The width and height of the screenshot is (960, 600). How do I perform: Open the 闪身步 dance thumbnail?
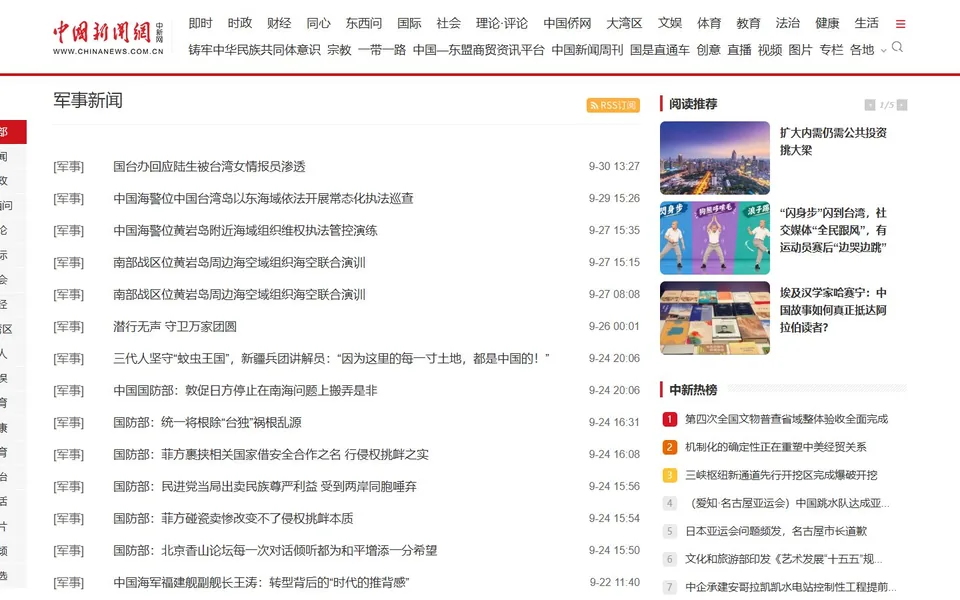(x=714, y=238)
